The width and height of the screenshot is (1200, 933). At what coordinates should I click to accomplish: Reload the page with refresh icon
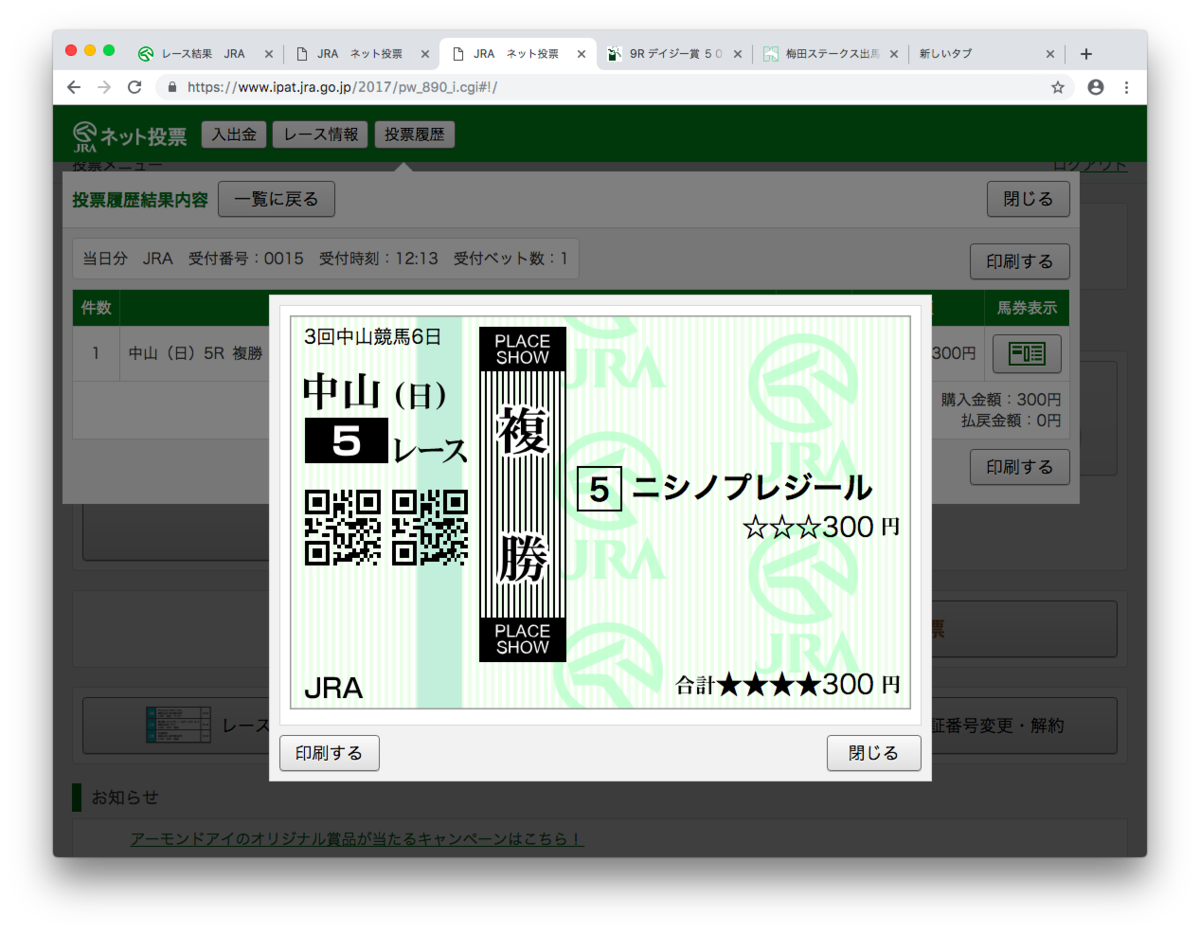[x=135, y=87]
